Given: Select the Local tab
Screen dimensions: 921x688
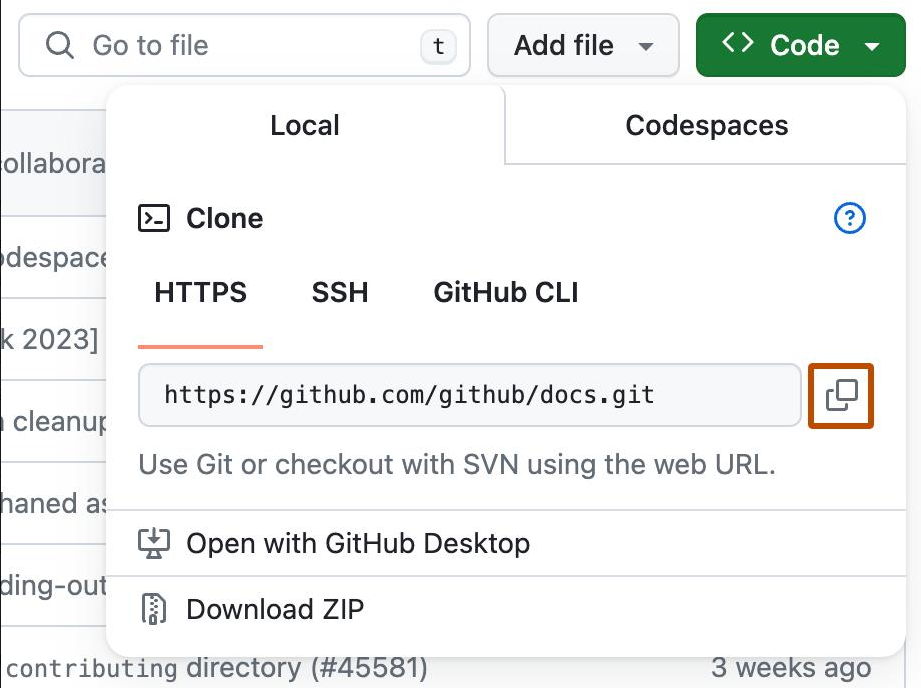Looking at the screenshot, I should [x=305, y=125].
